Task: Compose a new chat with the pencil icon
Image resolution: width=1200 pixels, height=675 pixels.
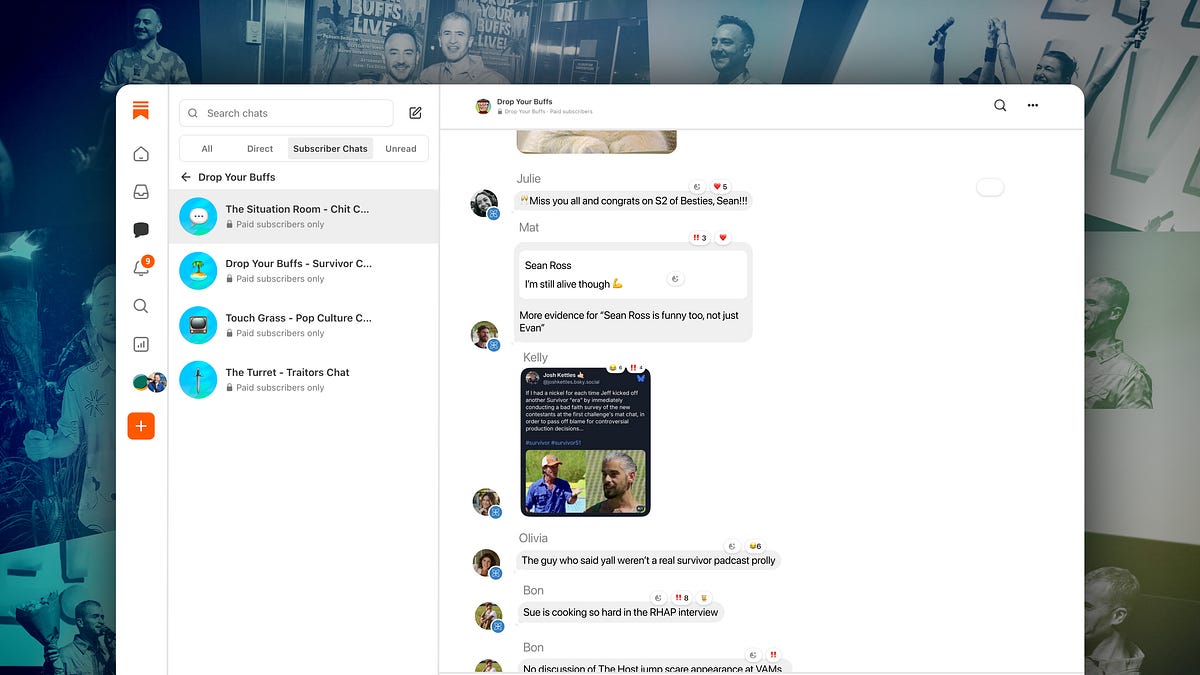Action: 416,113
